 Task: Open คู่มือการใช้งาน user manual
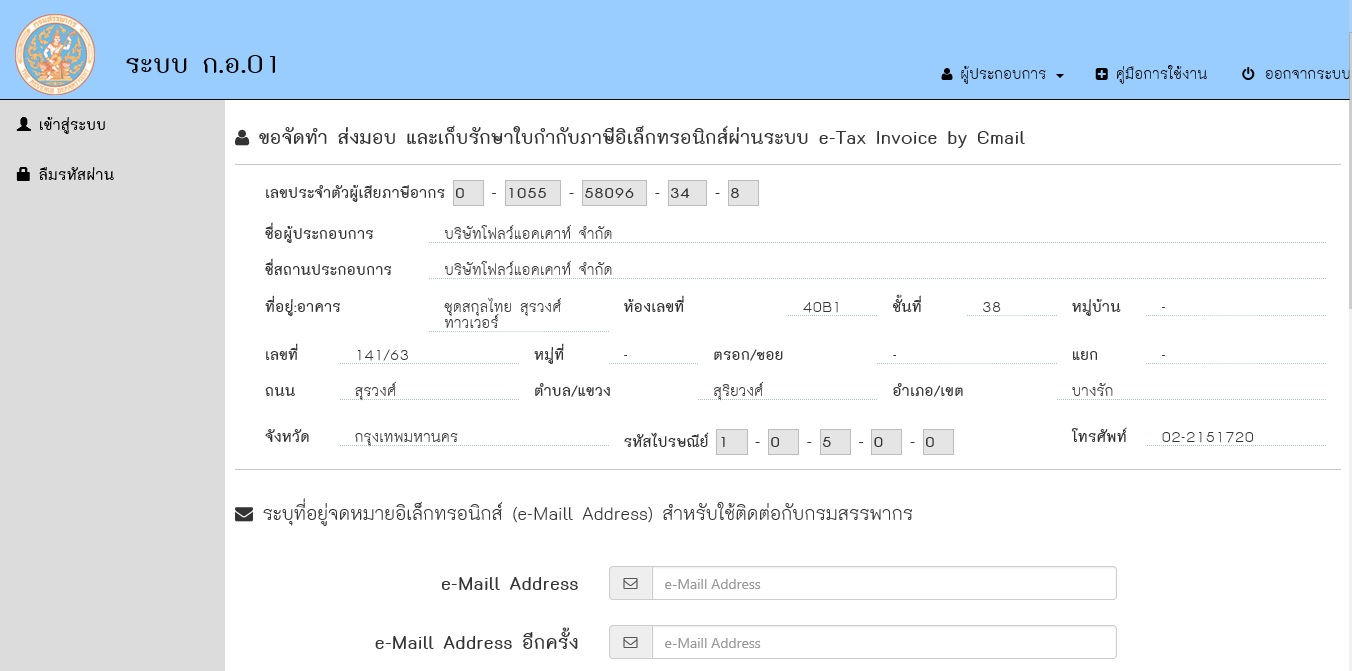(x=1160, y=73)
